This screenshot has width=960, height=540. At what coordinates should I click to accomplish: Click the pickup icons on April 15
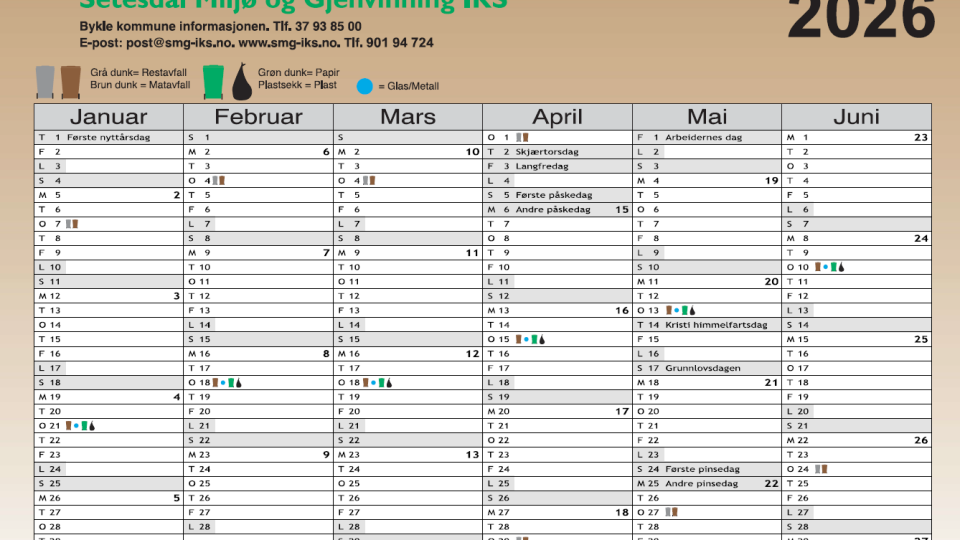(530, 340)
